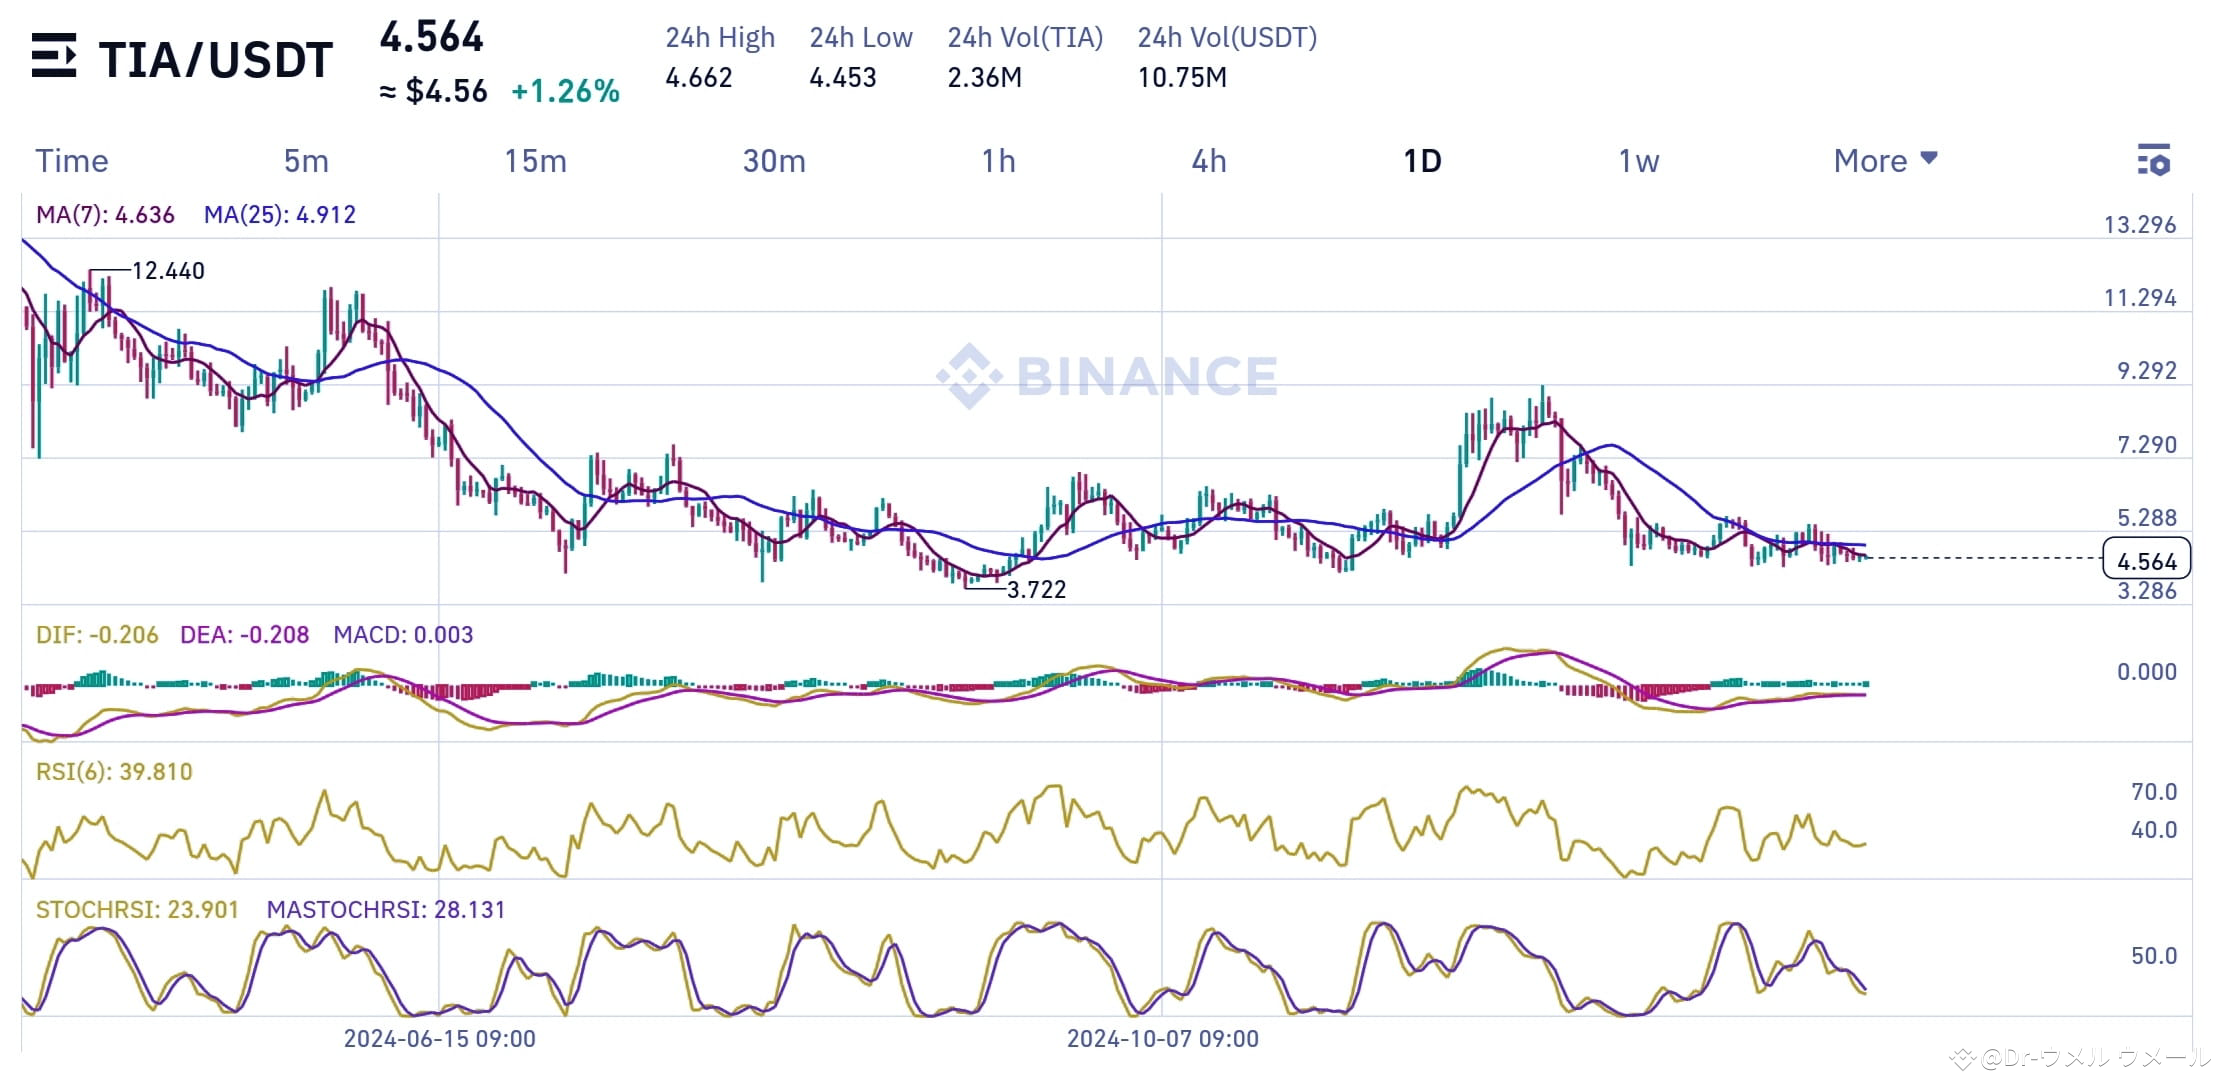
Task: Switch to the 1h timeframe tab
Action: point(997,160)
